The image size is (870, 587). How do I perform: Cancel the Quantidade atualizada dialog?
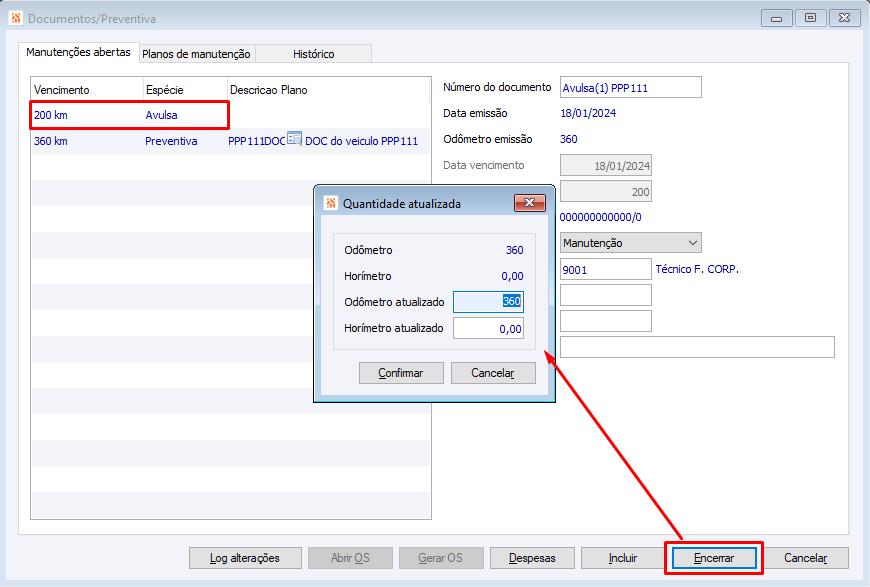click(493, 373)
